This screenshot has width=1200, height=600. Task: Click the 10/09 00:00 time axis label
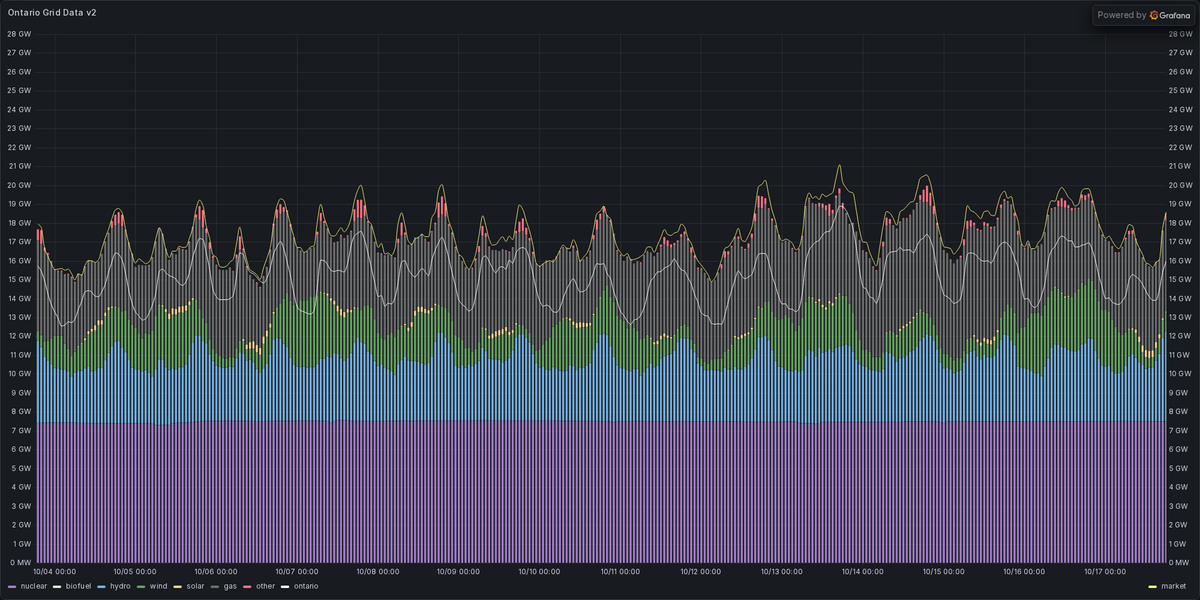459,573
